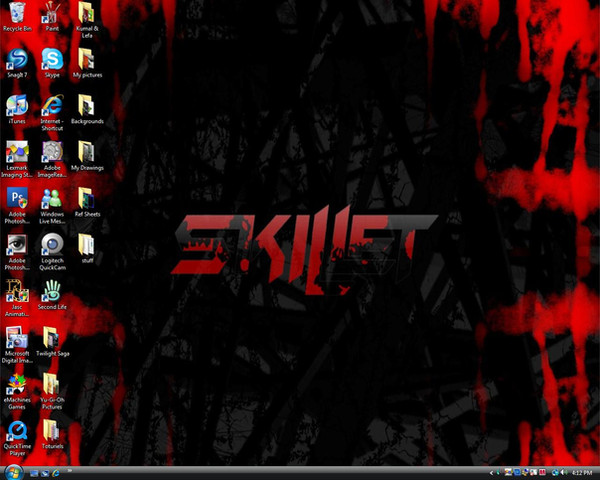Open the stuff folder

click(87, 249)
